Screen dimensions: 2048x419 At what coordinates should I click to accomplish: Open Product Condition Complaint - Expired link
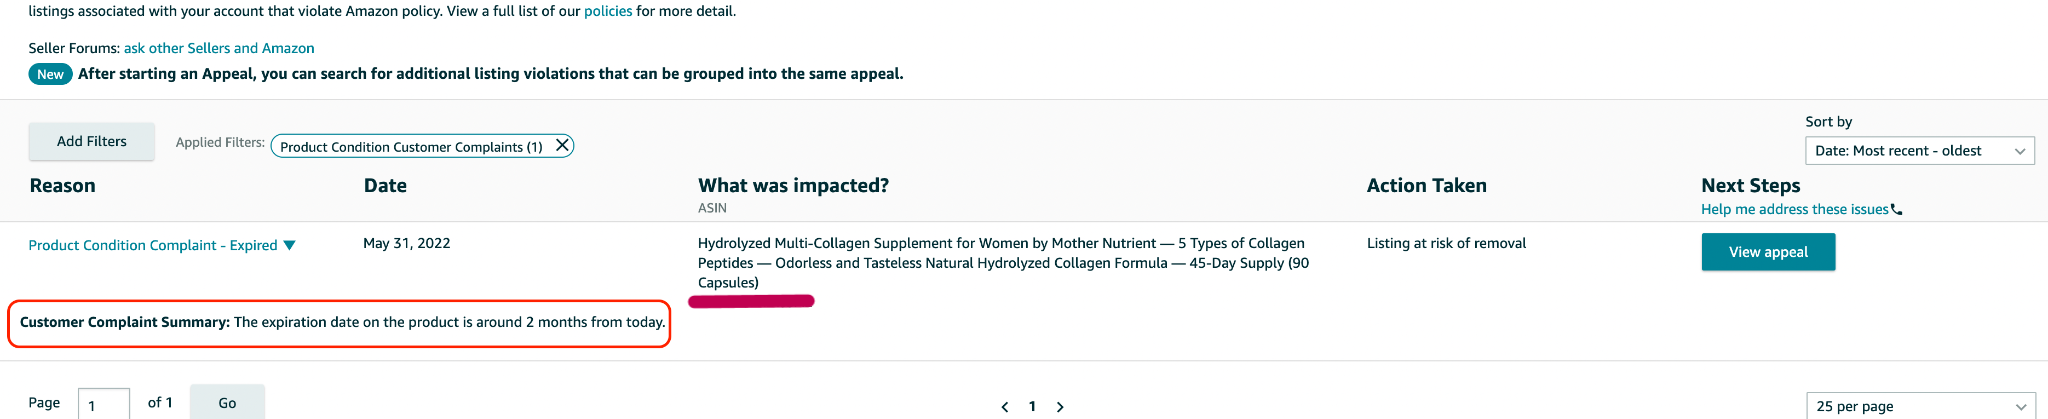tap(153, 245)
